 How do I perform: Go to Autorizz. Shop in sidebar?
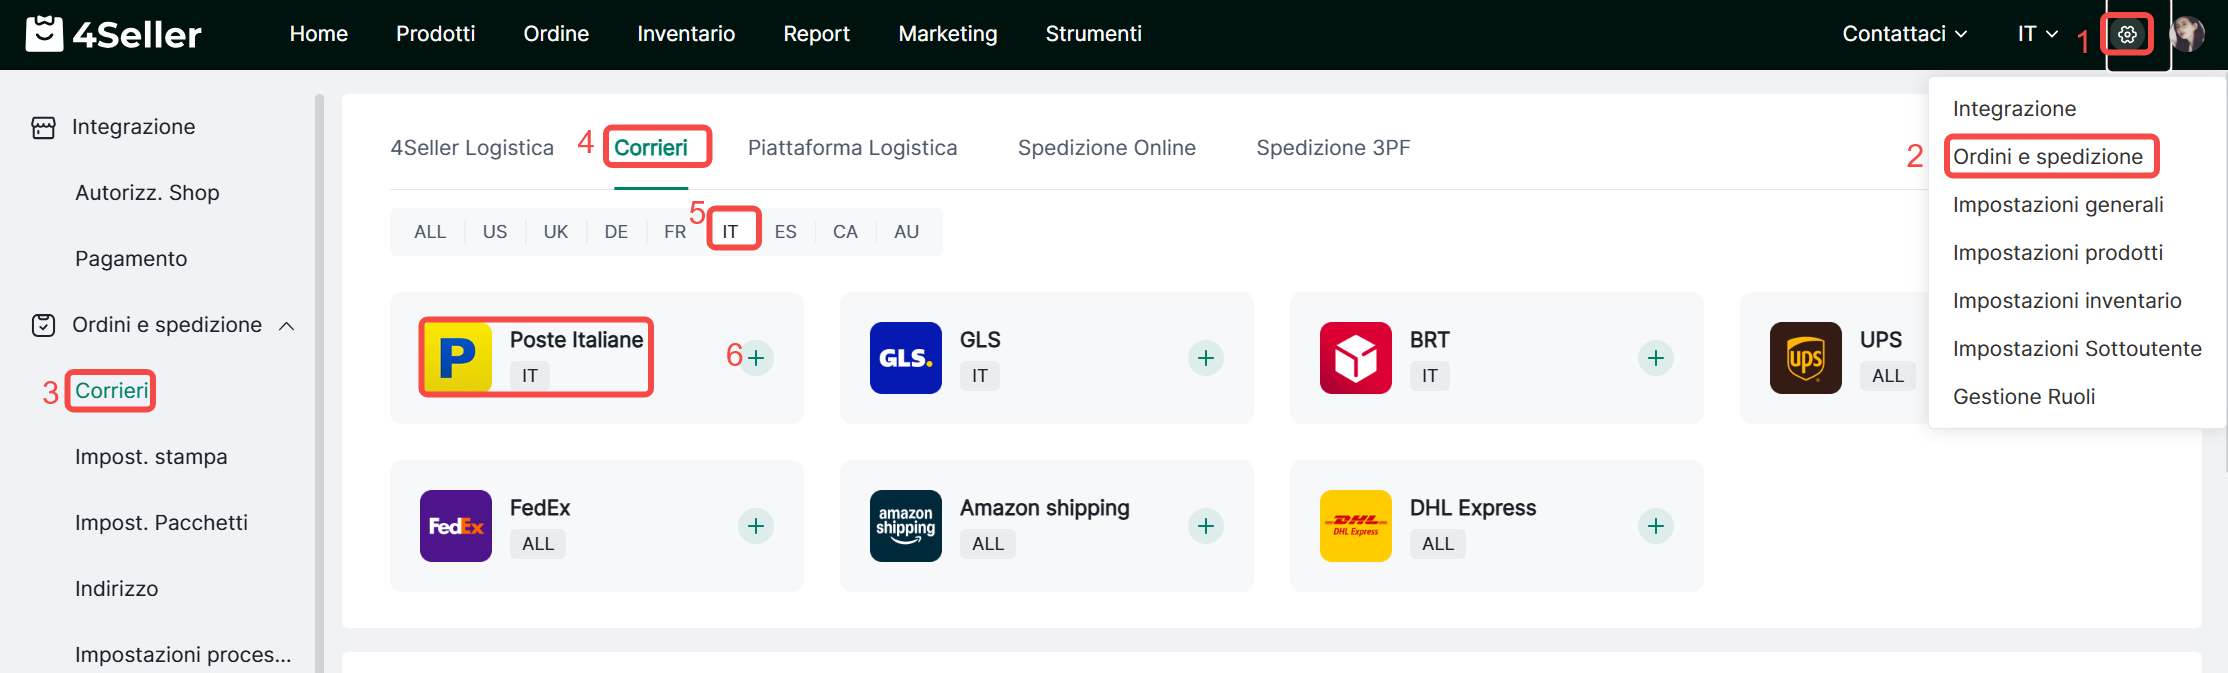pos(147,193)
